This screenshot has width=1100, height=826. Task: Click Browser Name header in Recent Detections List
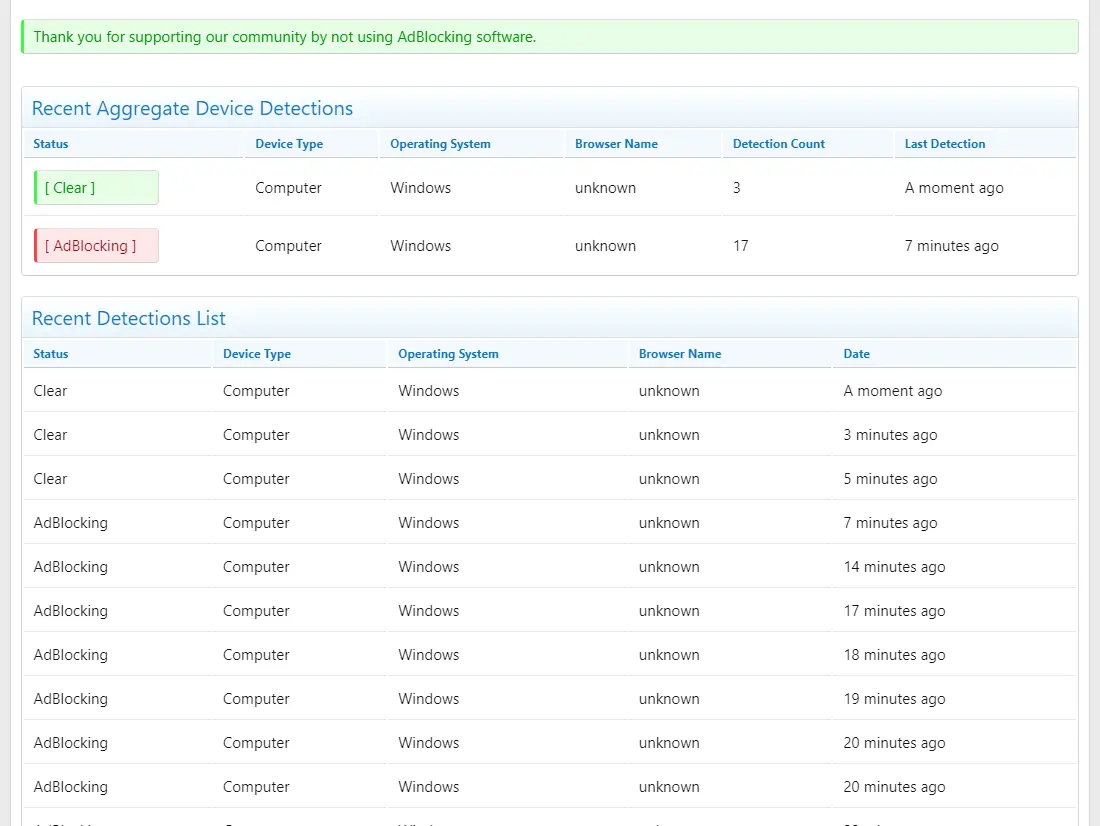pyautogui.click(x=680, y=354)
